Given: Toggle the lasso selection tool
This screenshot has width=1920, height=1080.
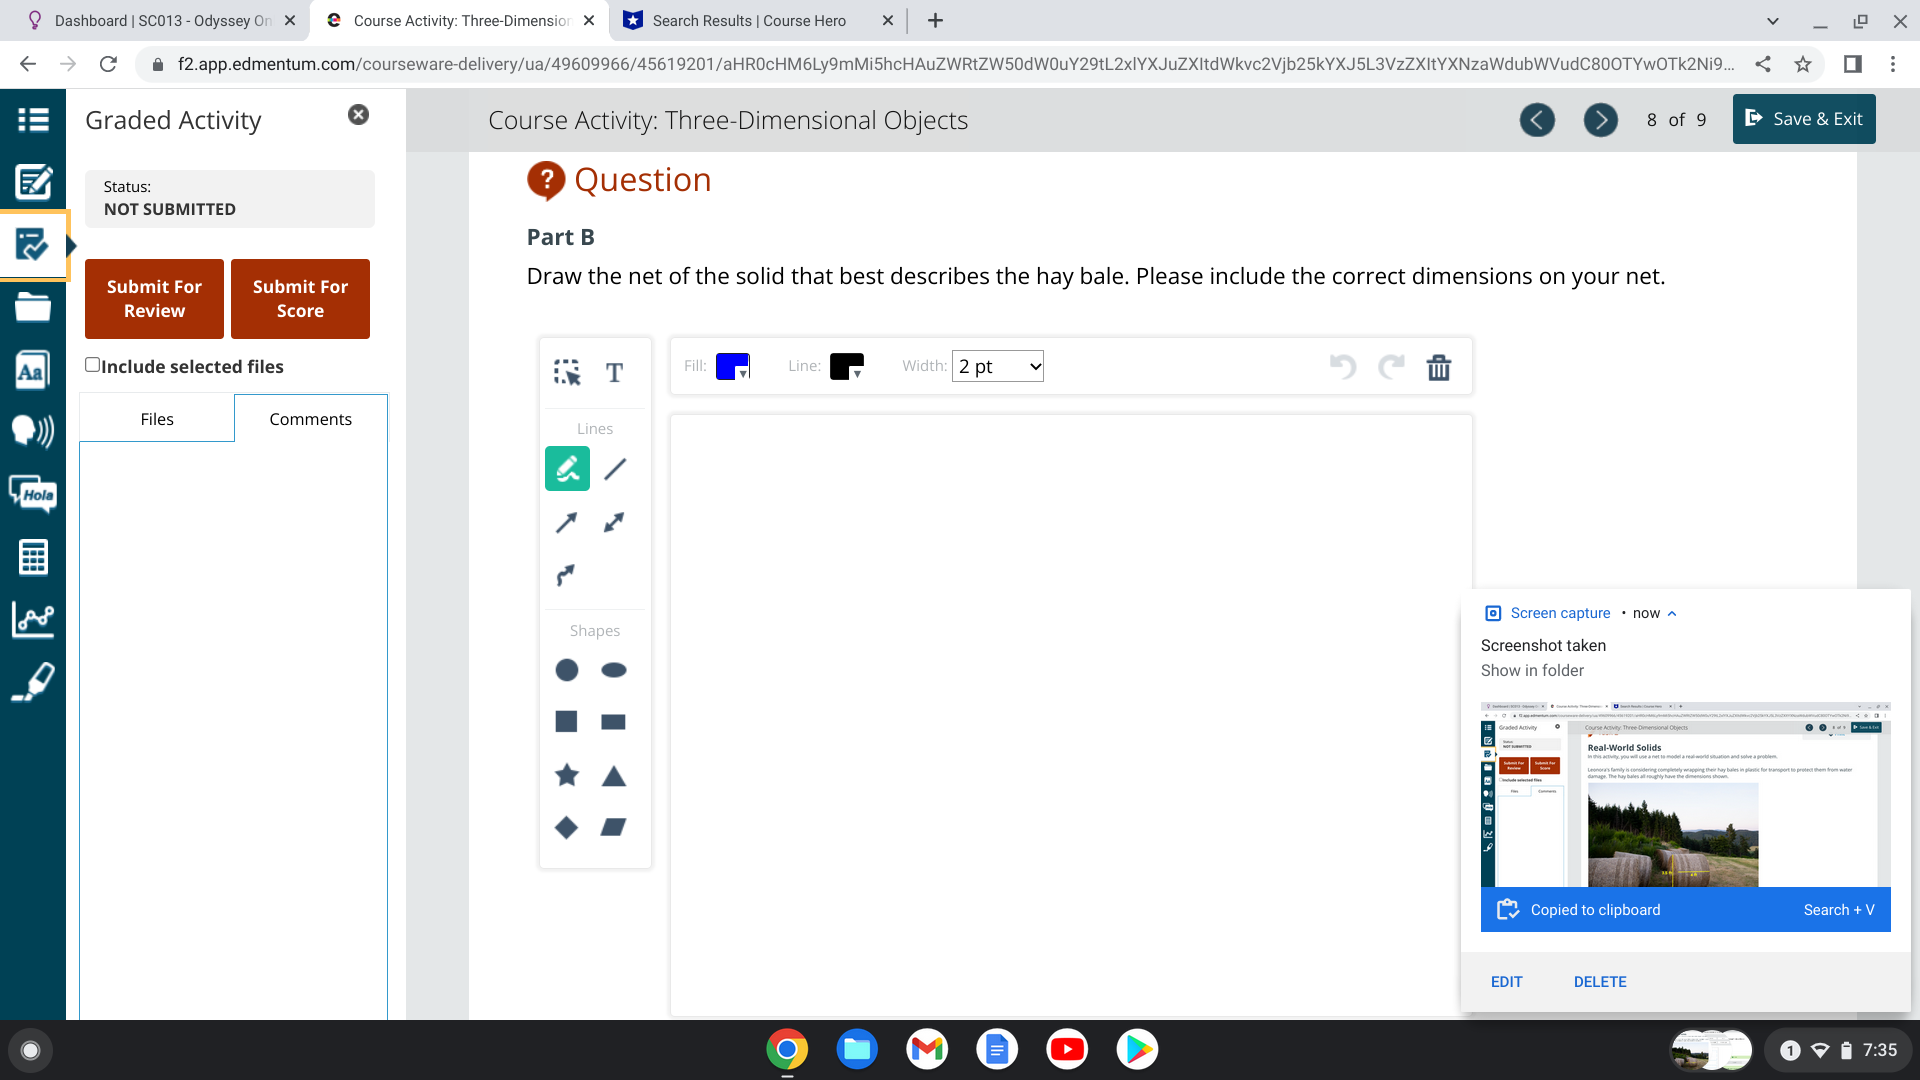Looking at the screenshot, I should click(x=567, y=374).
